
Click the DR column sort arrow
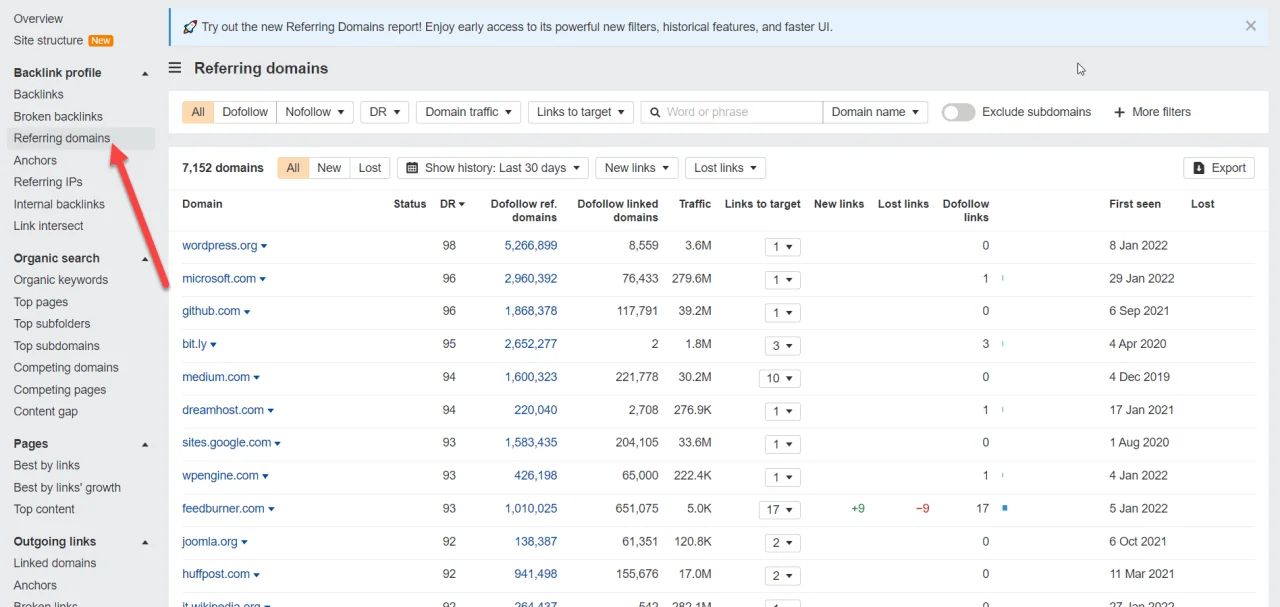pyautogui.click(x=461, y=203)
